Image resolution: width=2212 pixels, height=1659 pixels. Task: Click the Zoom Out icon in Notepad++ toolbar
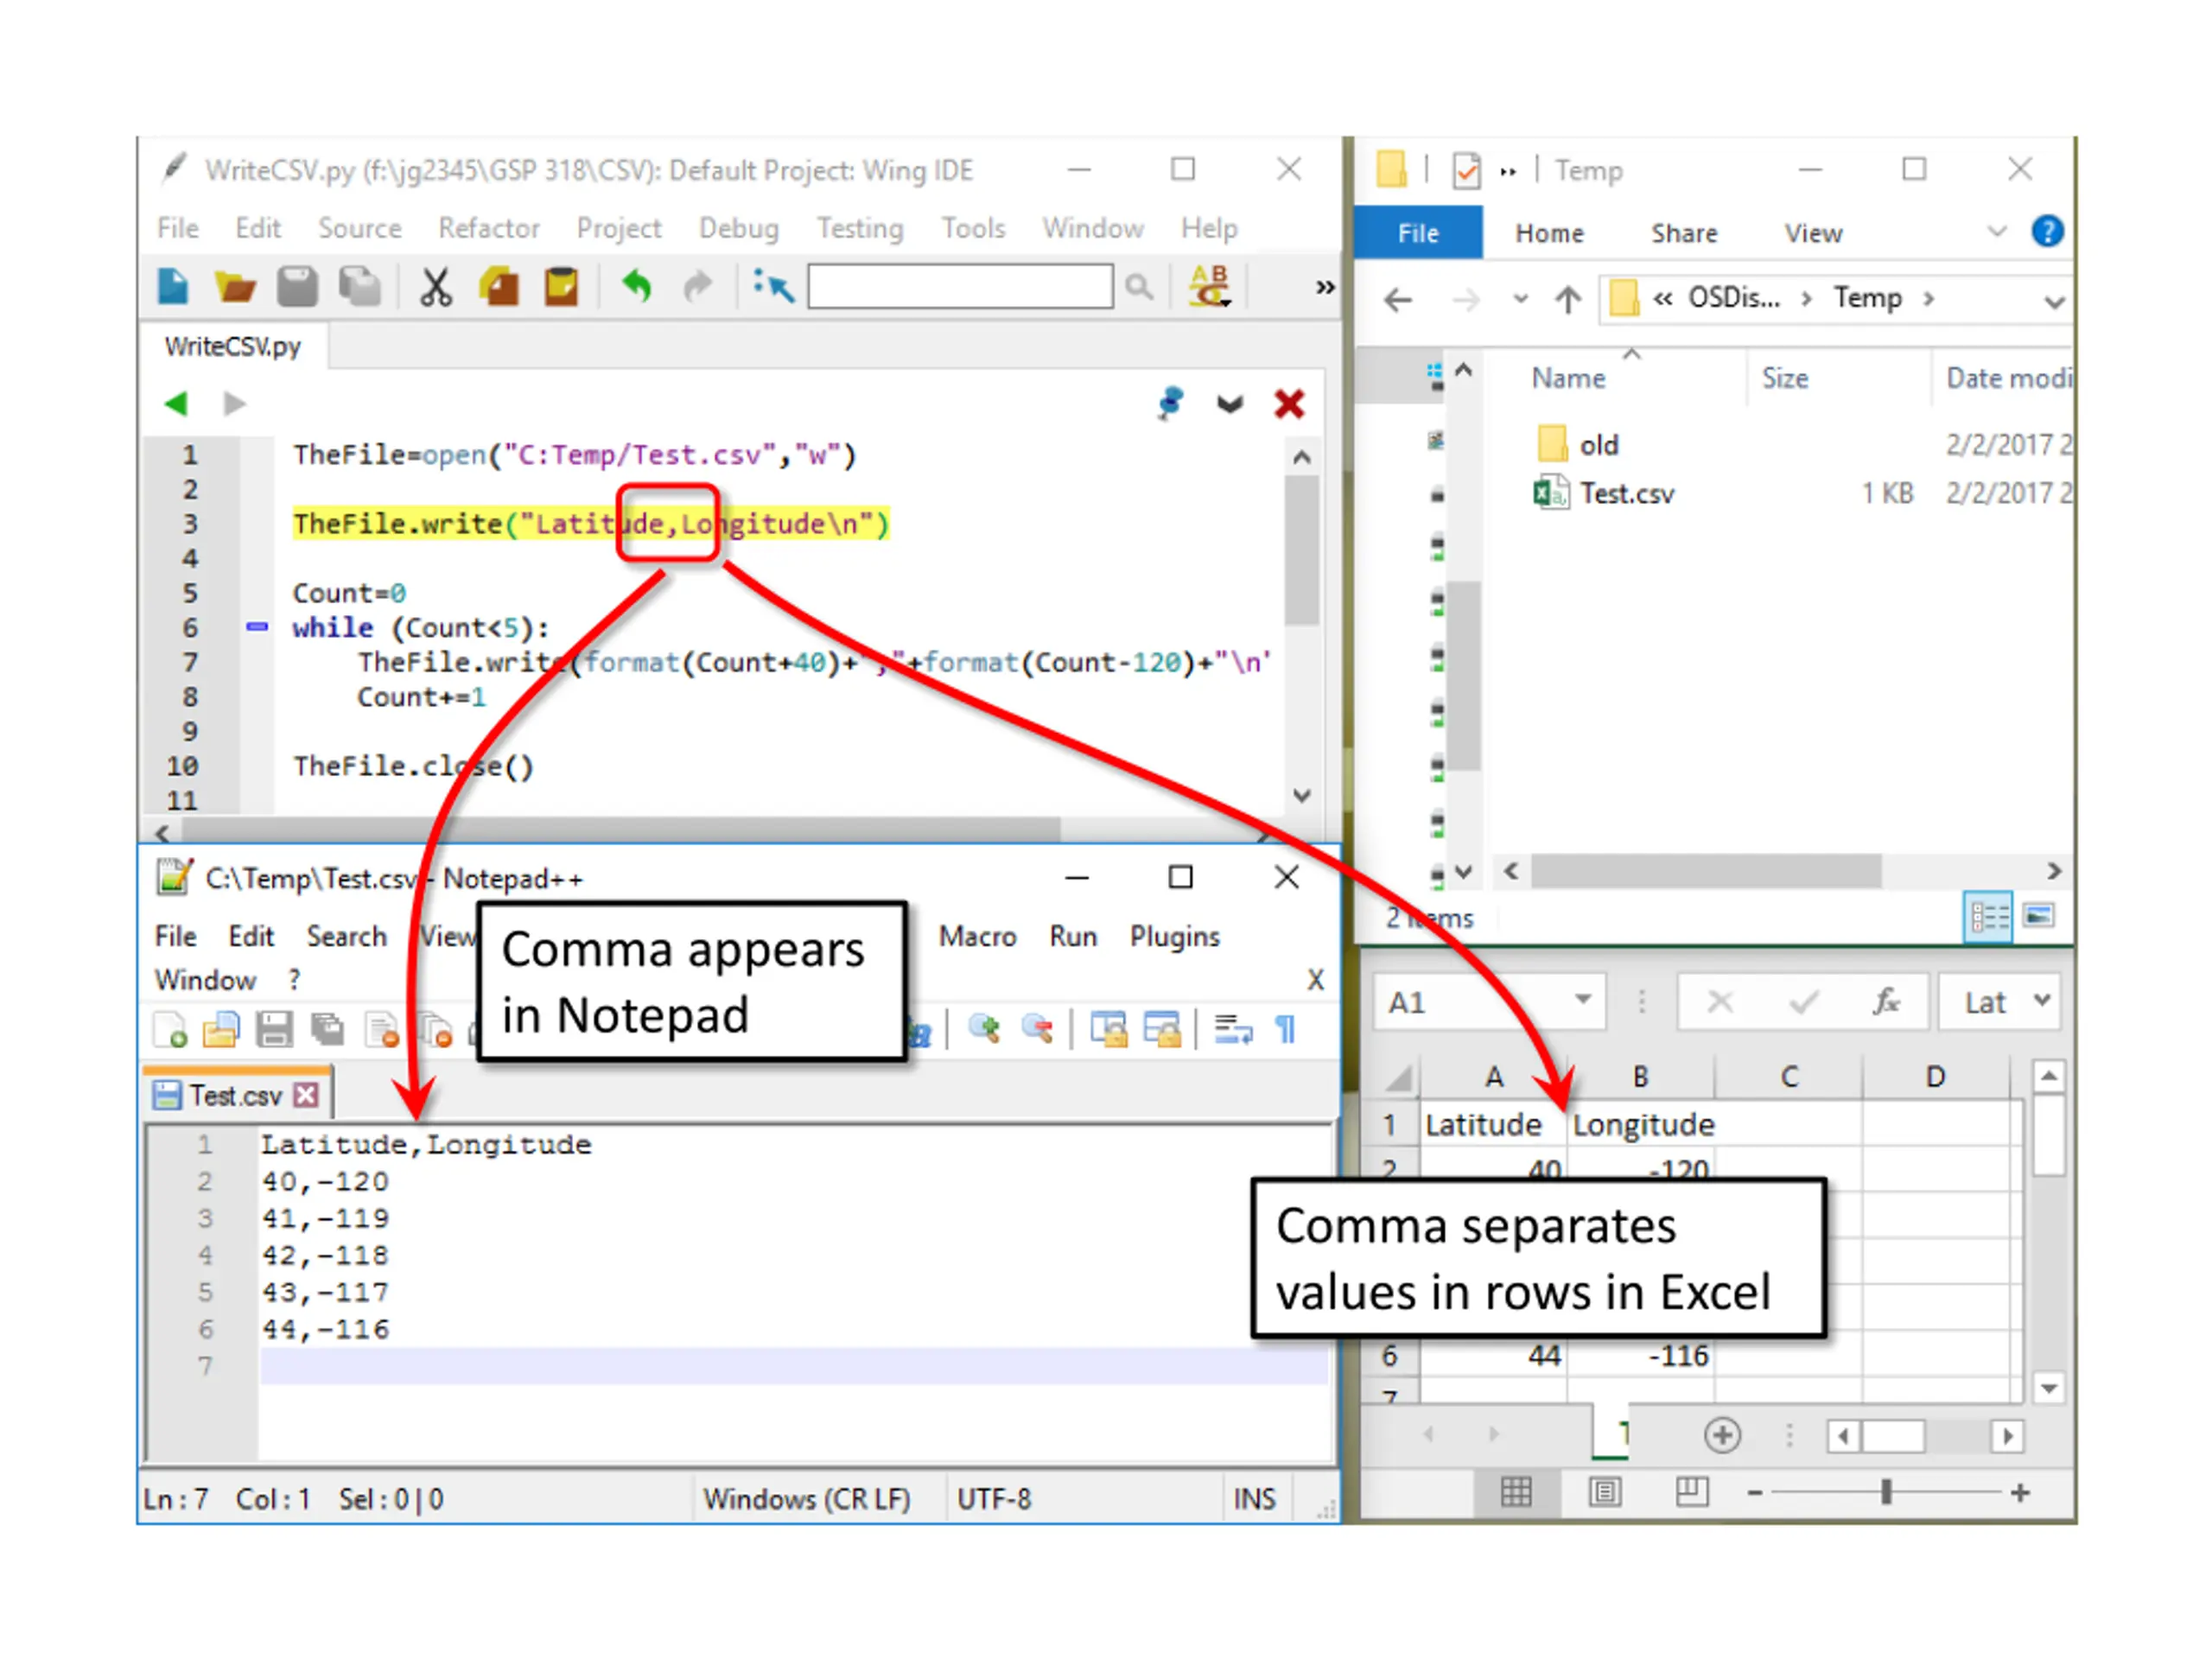pos(1037,1029)
